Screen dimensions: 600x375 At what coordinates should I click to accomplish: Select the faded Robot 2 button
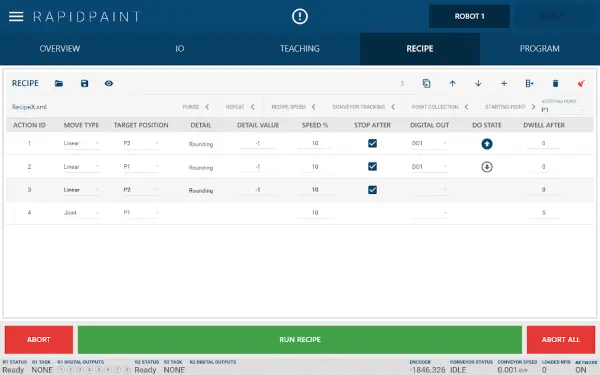554,16
